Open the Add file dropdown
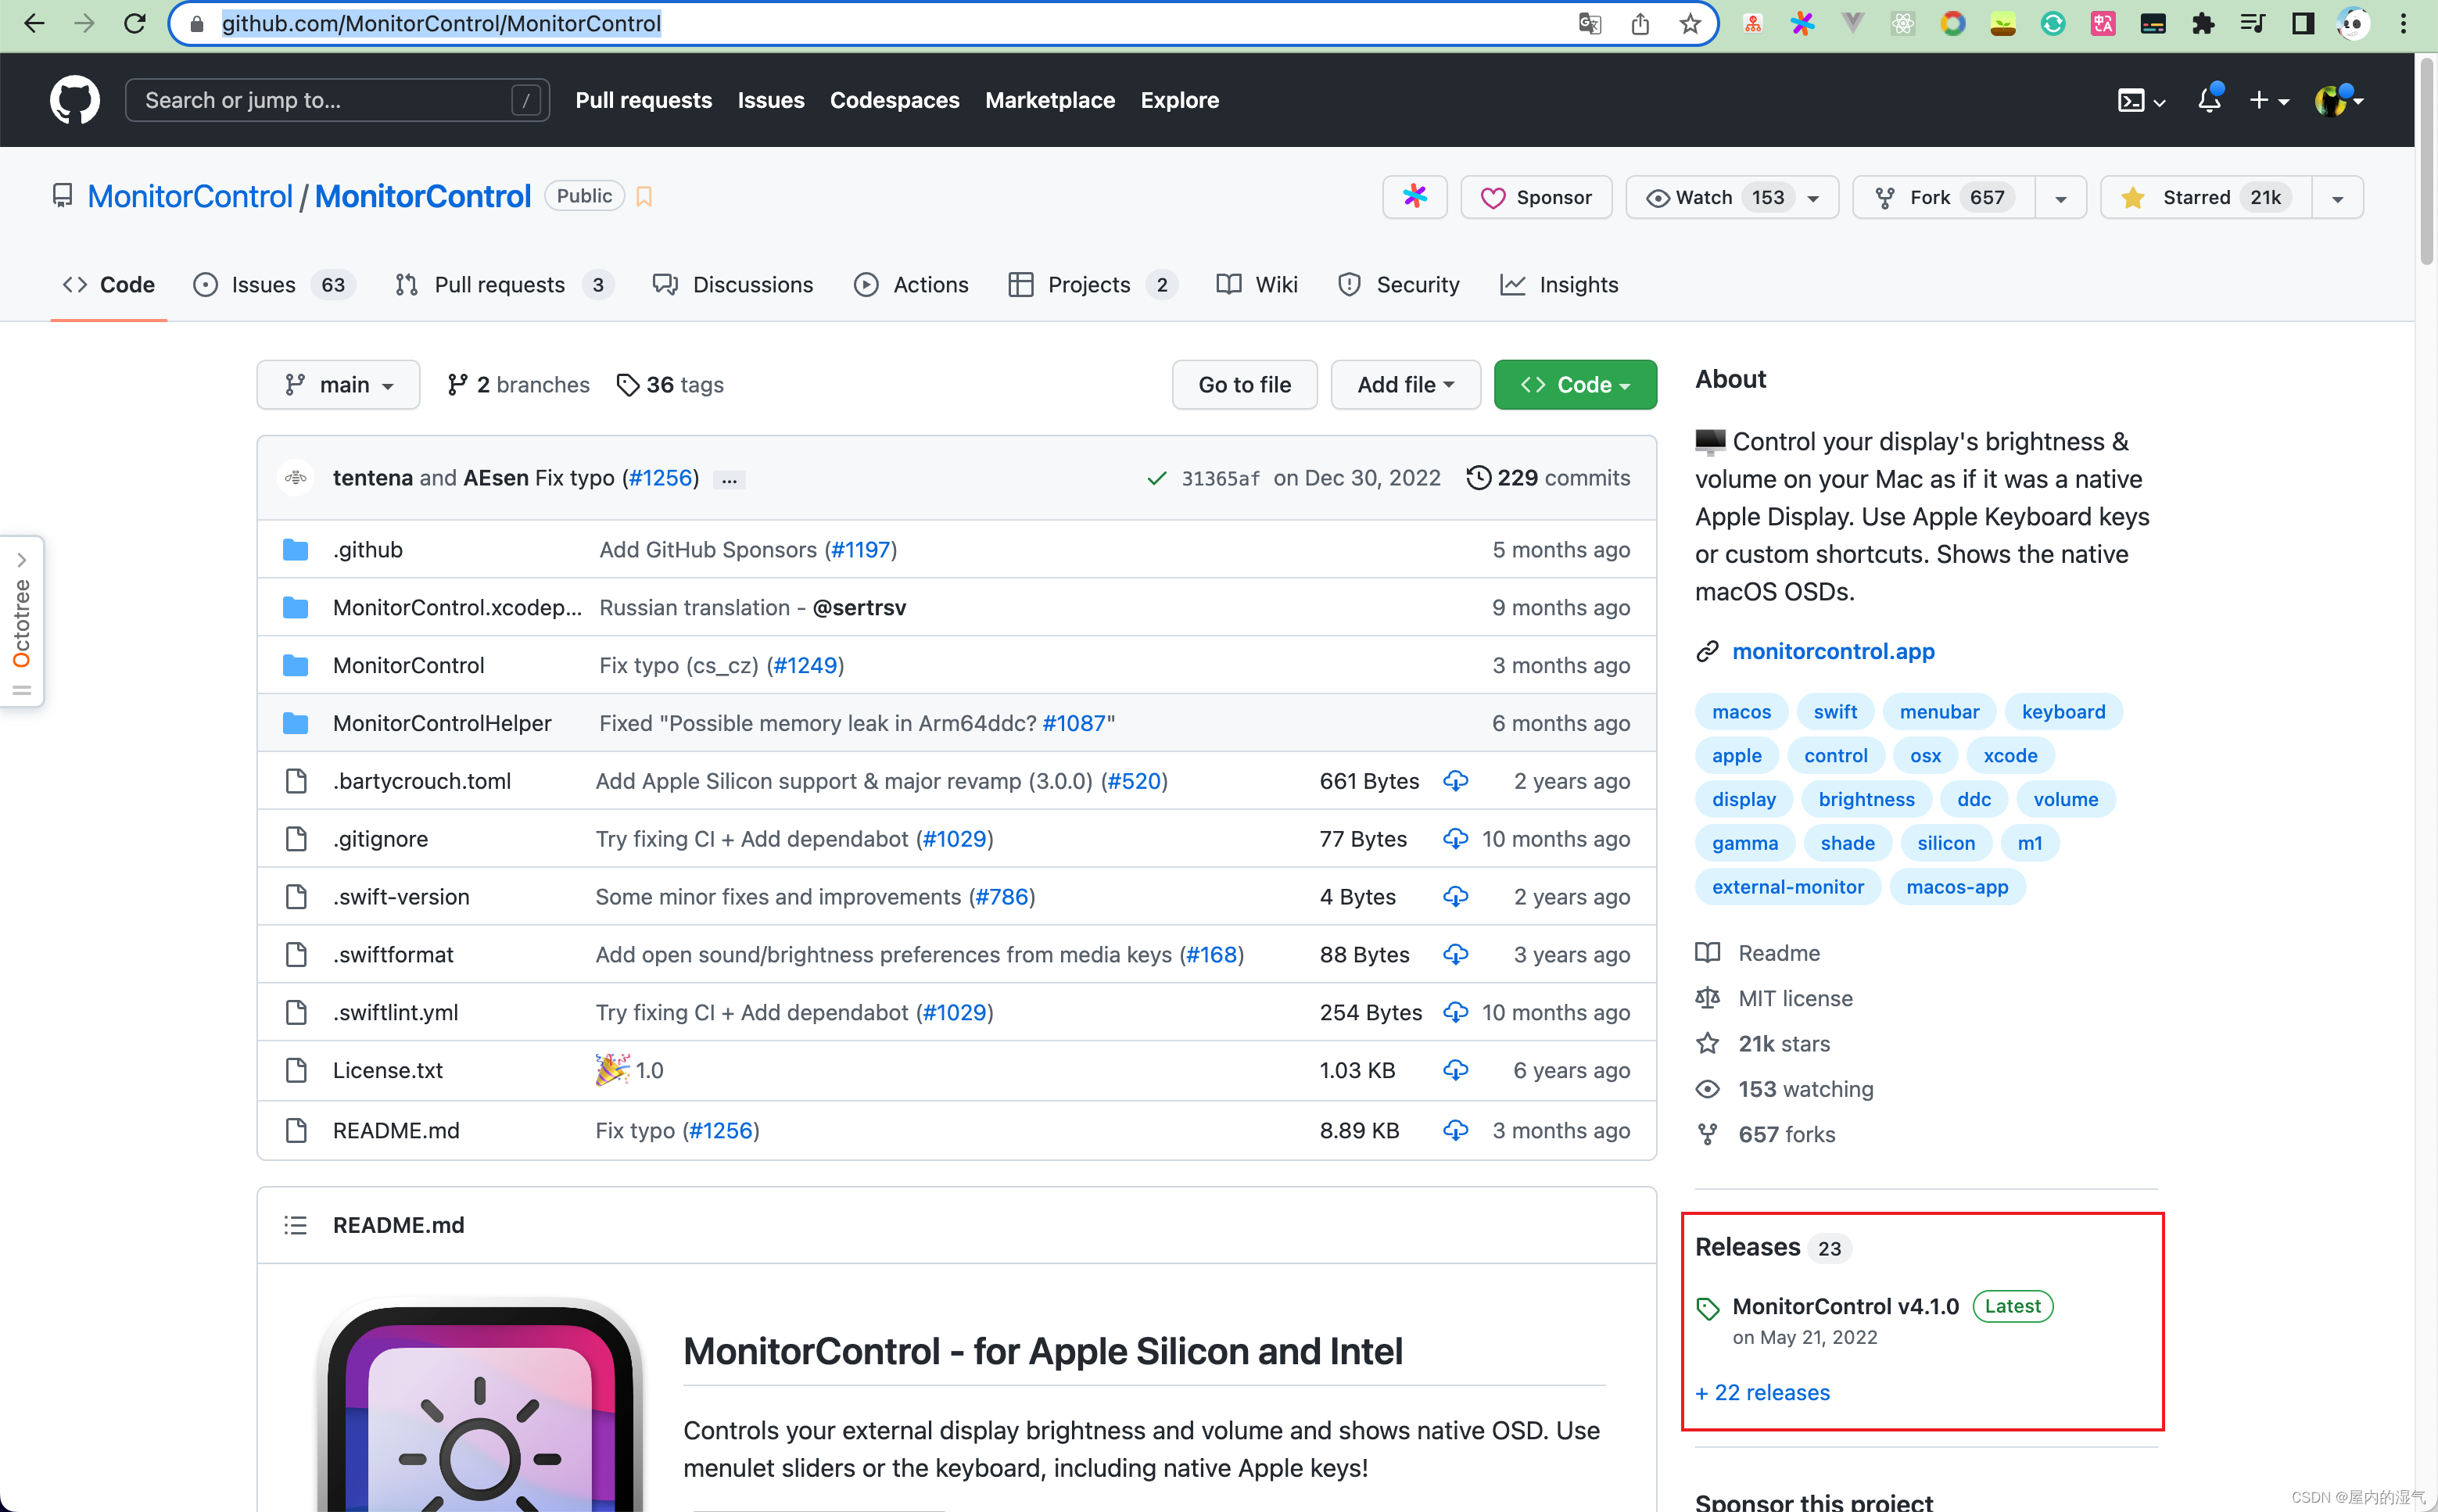This screenshot has height=1512, width=2438. pos(1405,385)
